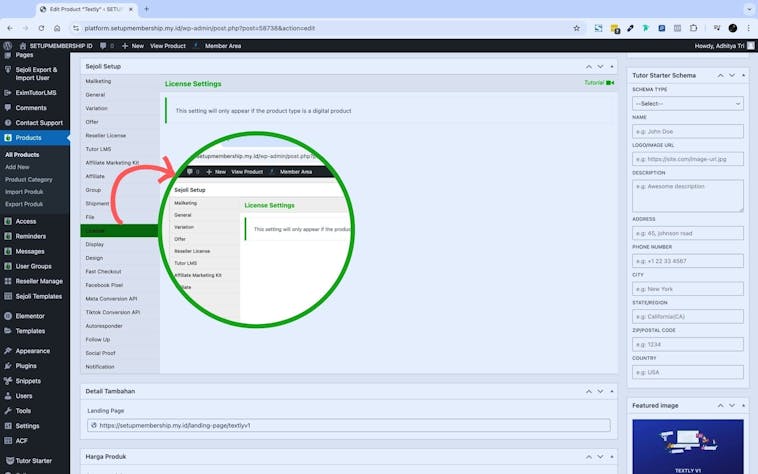Select the Facebook Pixel tab
This screenshot has height=474, width=758.
pos(105,285)
